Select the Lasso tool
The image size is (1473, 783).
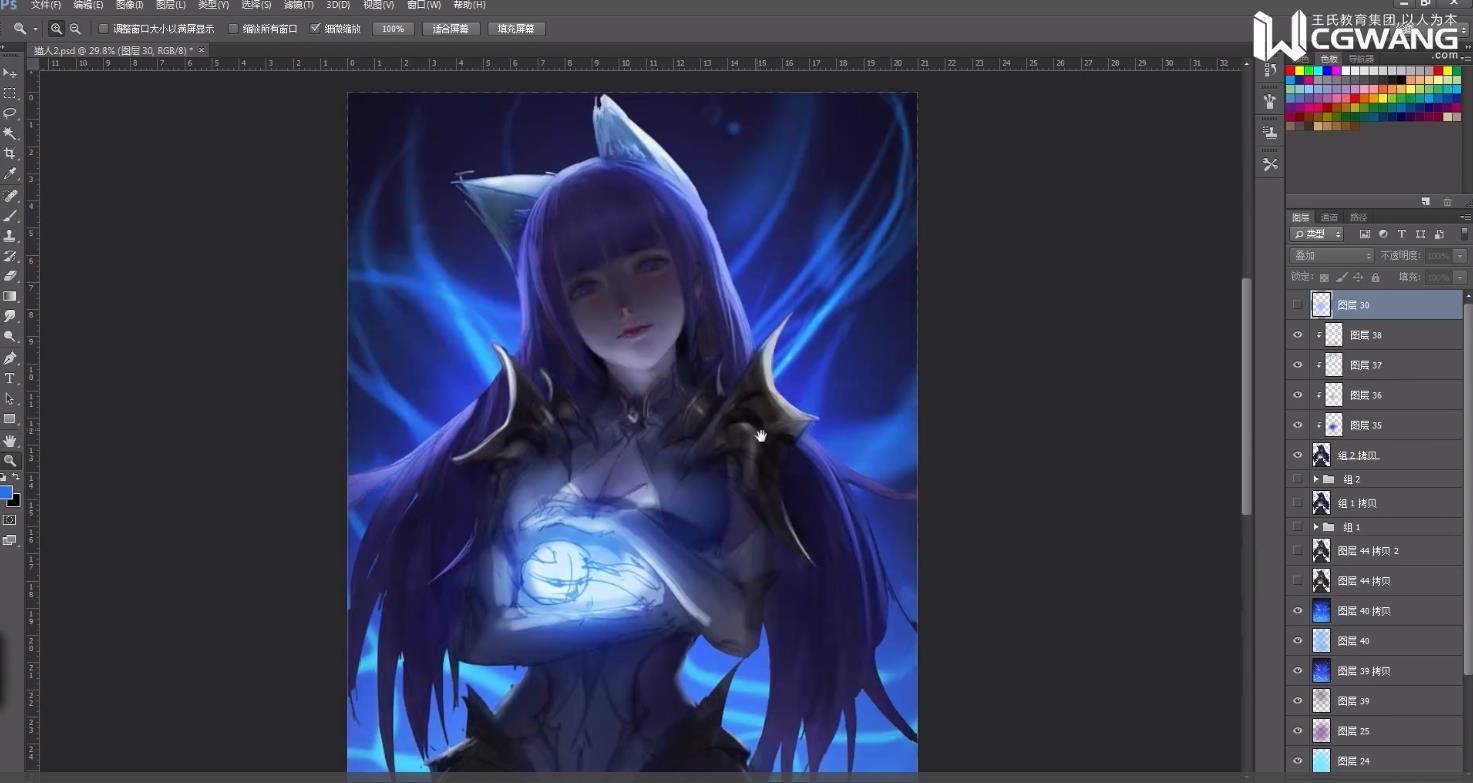tap(10, 113)
